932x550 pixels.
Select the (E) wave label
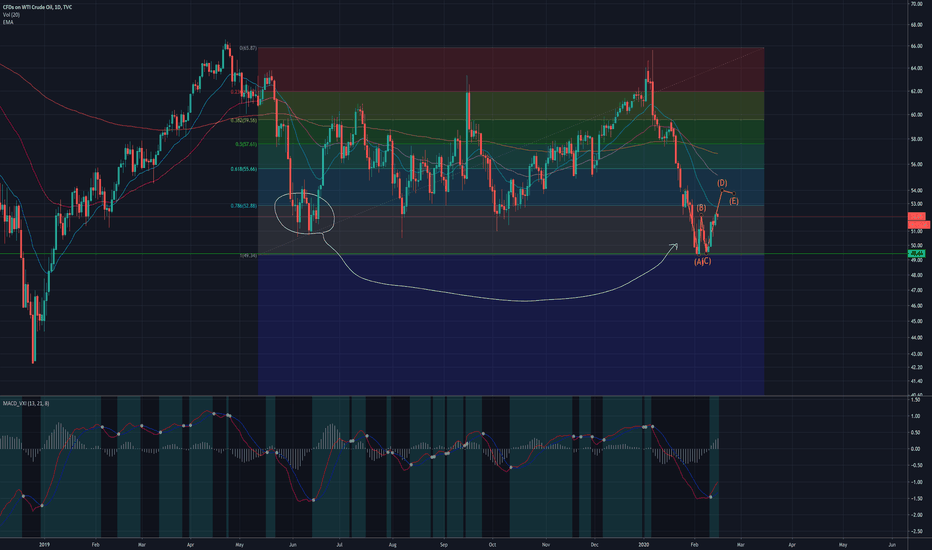[x=734, y=202]
